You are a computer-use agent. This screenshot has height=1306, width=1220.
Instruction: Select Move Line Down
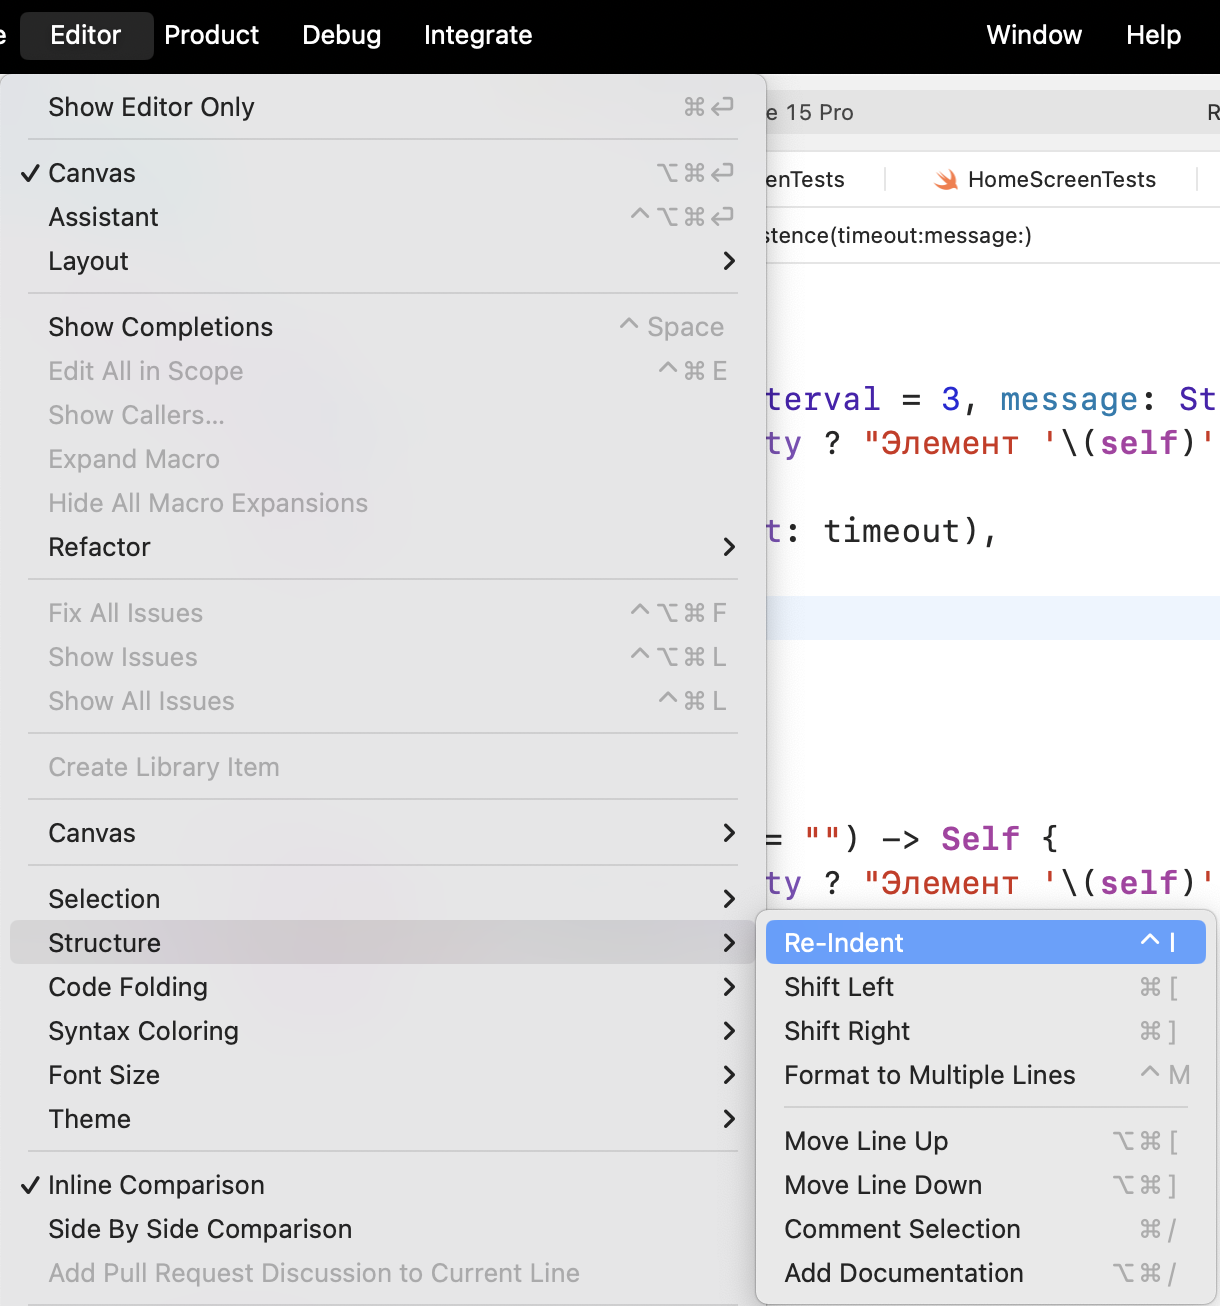pos(882,1184)
